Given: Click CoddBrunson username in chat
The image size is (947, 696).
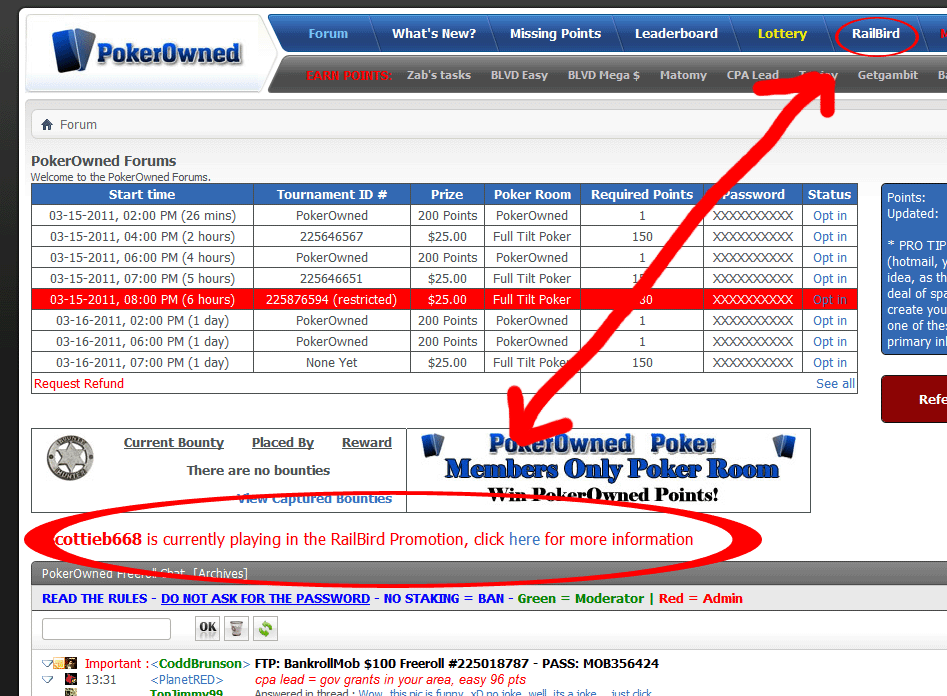Looking at the screenshot, I should click(200, 664).
